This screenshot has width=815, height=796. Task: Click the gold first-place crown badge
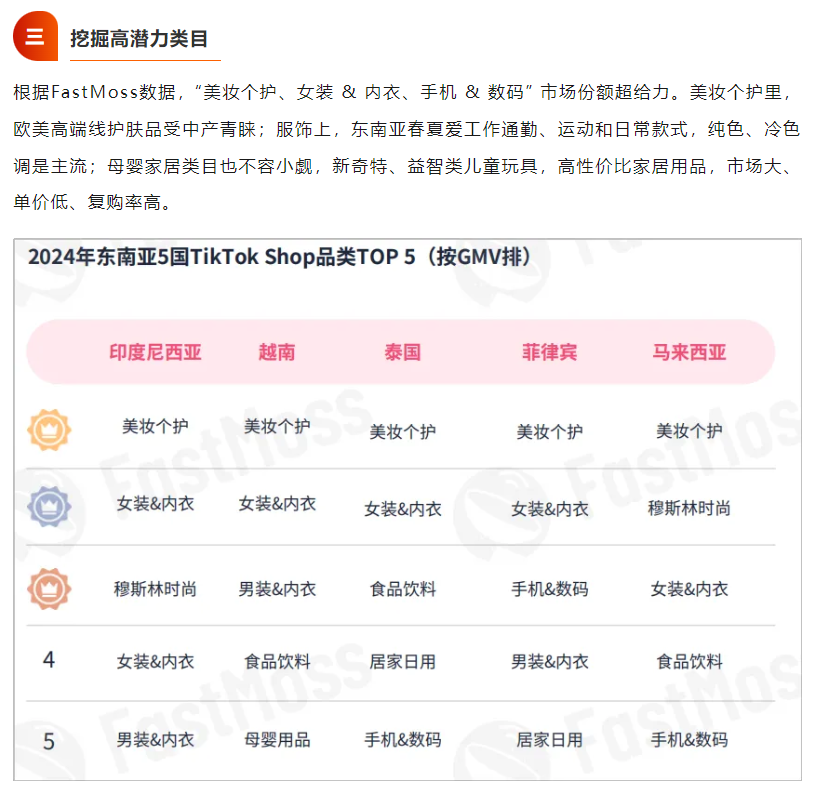point(49,430)
